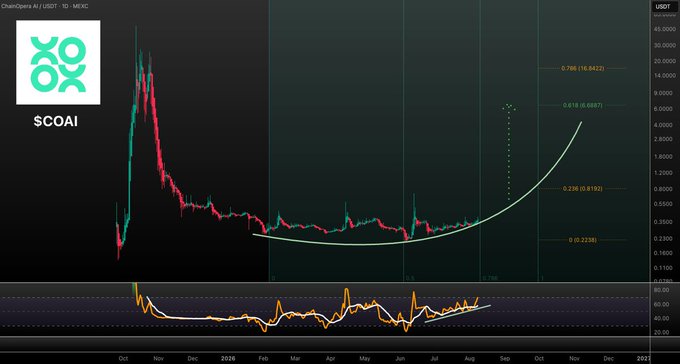Viewport: 680px width, 364px height.
Task: Select the 0.786 (16.8422) Fibonacci label
Action: (582, 68)
